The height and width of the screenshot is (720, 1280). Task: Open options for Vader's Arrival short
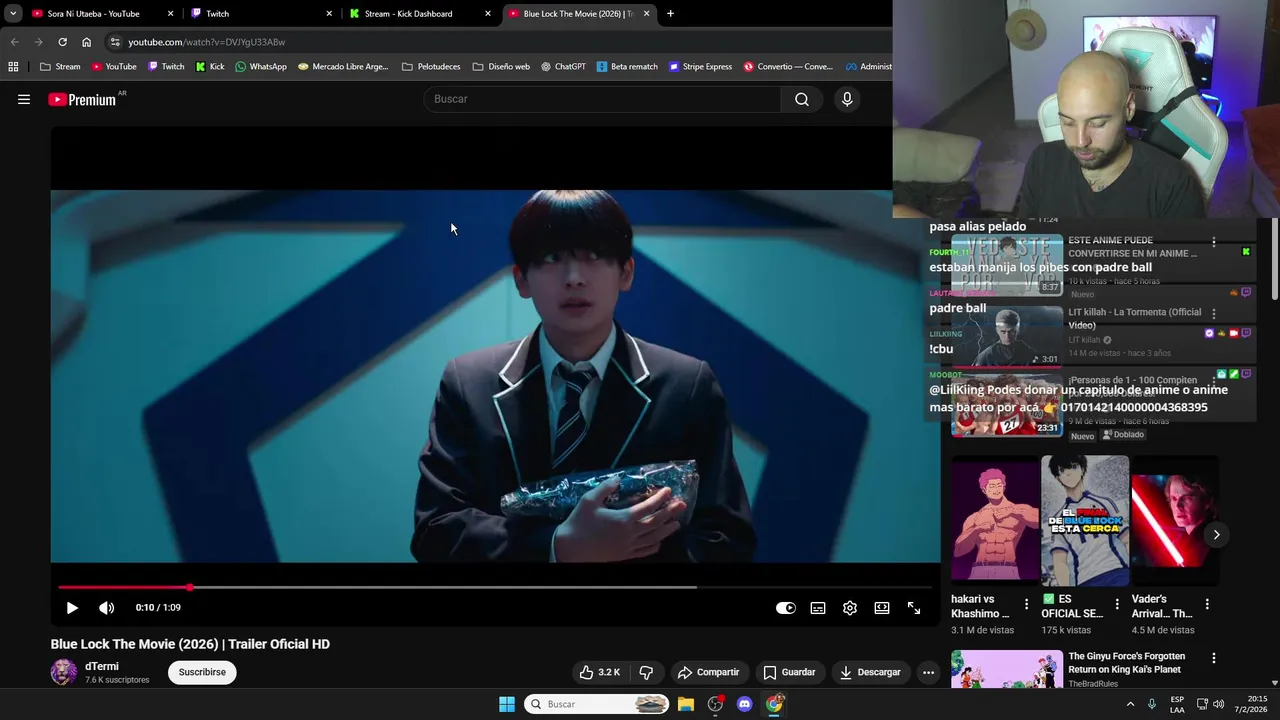1207,604
